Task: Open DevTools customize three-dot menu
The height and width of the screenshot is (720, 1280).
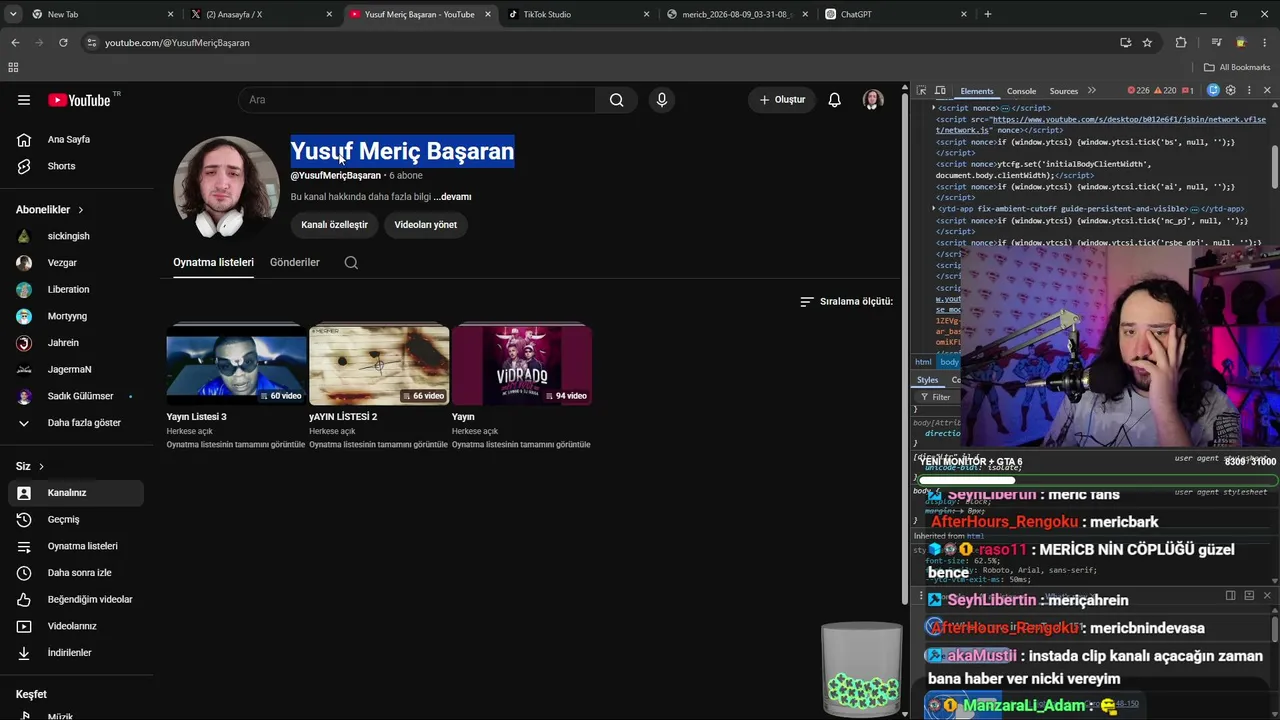Action: (1249, 91)
